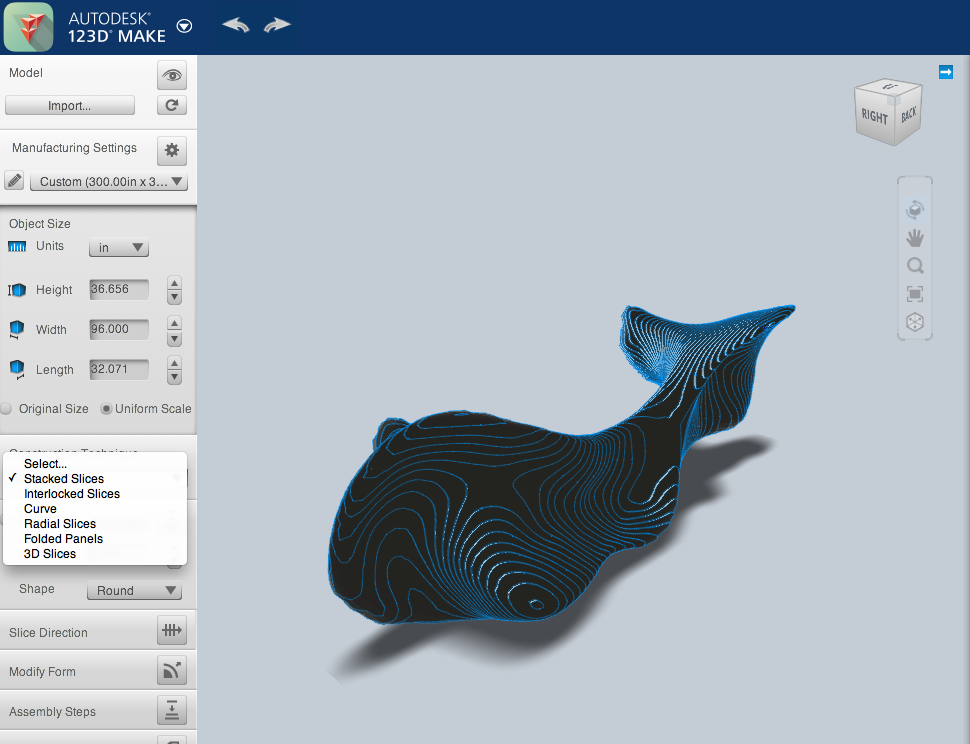Select Original Size radio button
The height and width of the screenshot is (744, 970).
click(x=6, y=408)
